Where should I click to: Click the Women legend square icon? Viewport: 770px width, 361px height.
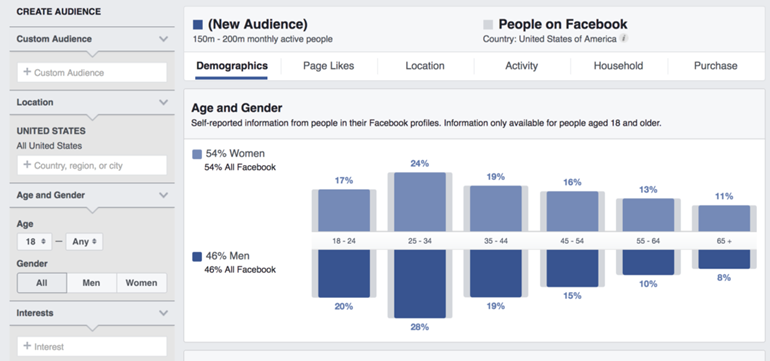pos(197,154)
